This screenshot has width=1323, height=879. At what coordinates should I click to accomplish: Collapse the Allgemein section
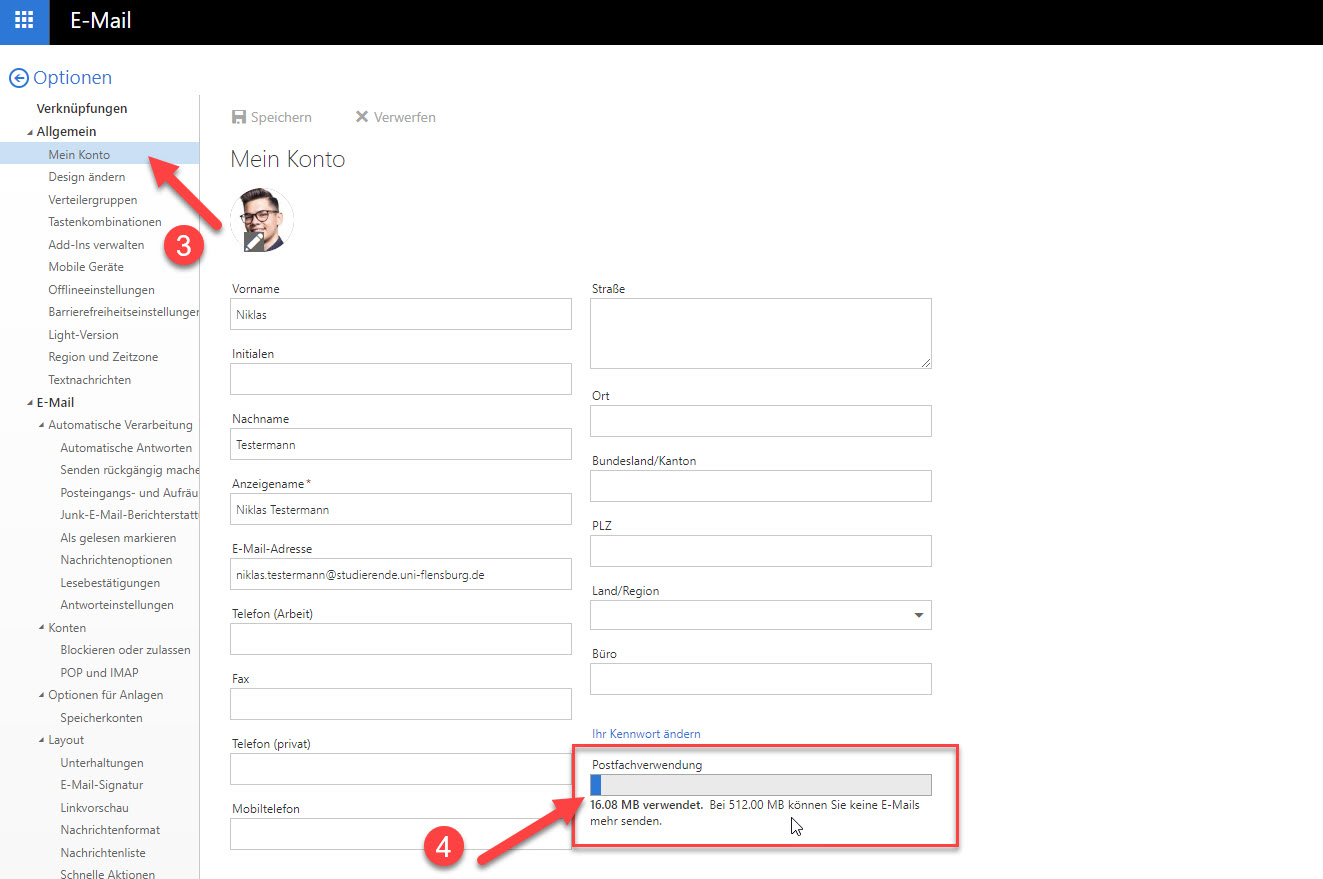(30, 132)
